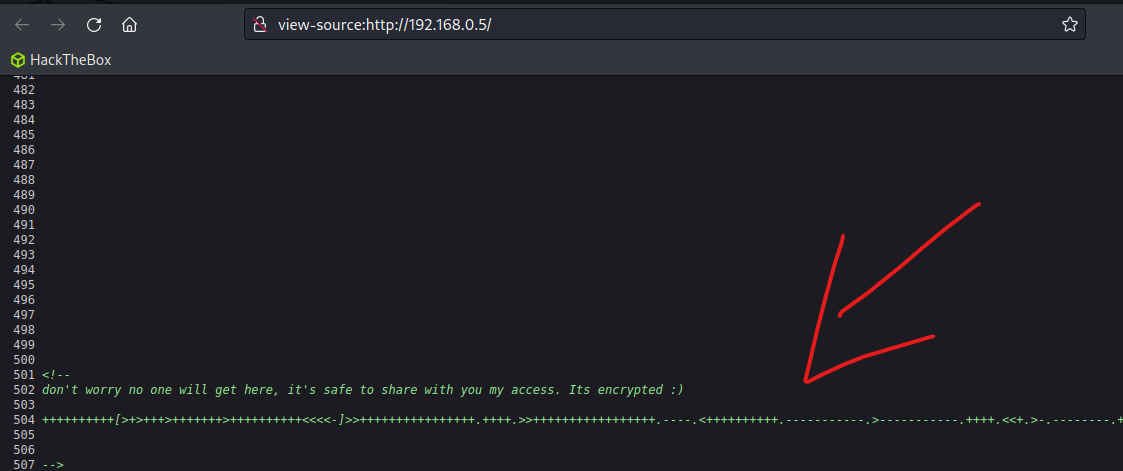The image size is (1123, 471).
Task: Click the closing comment tag on line 507
Action: tap(53, 465)
